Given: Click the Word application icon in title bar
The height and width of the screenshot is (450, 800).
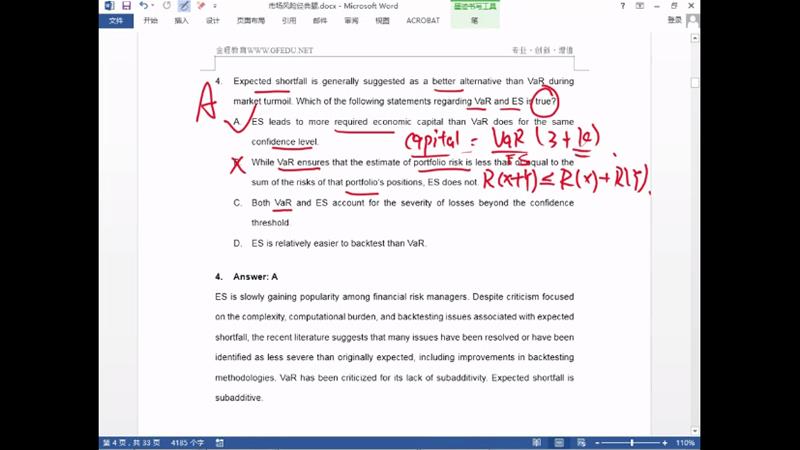Looking at the screenshot, I should (x=110, y=6).
